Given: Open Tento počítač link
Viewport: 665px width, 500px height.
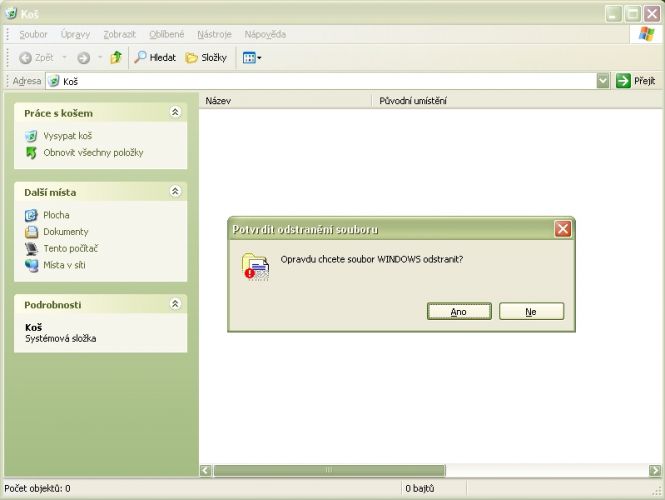Looking at the screenshot, I should click(x=70, y=248).
